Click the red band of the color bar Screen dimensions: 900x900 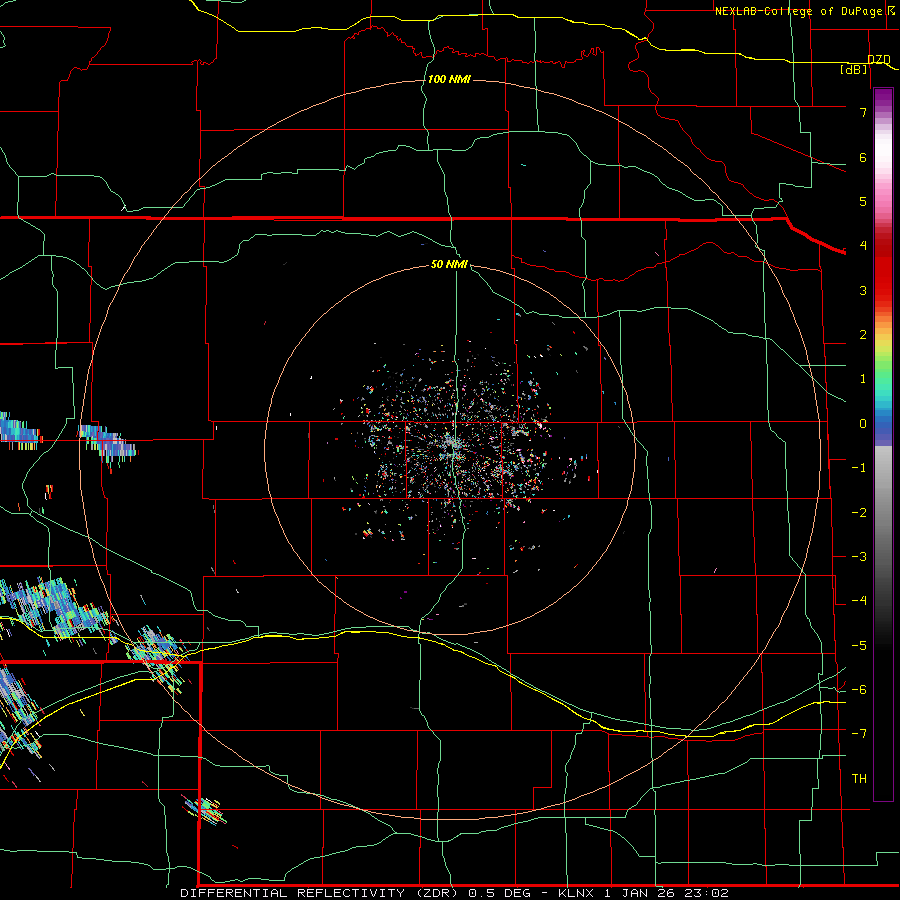[883, 270]
